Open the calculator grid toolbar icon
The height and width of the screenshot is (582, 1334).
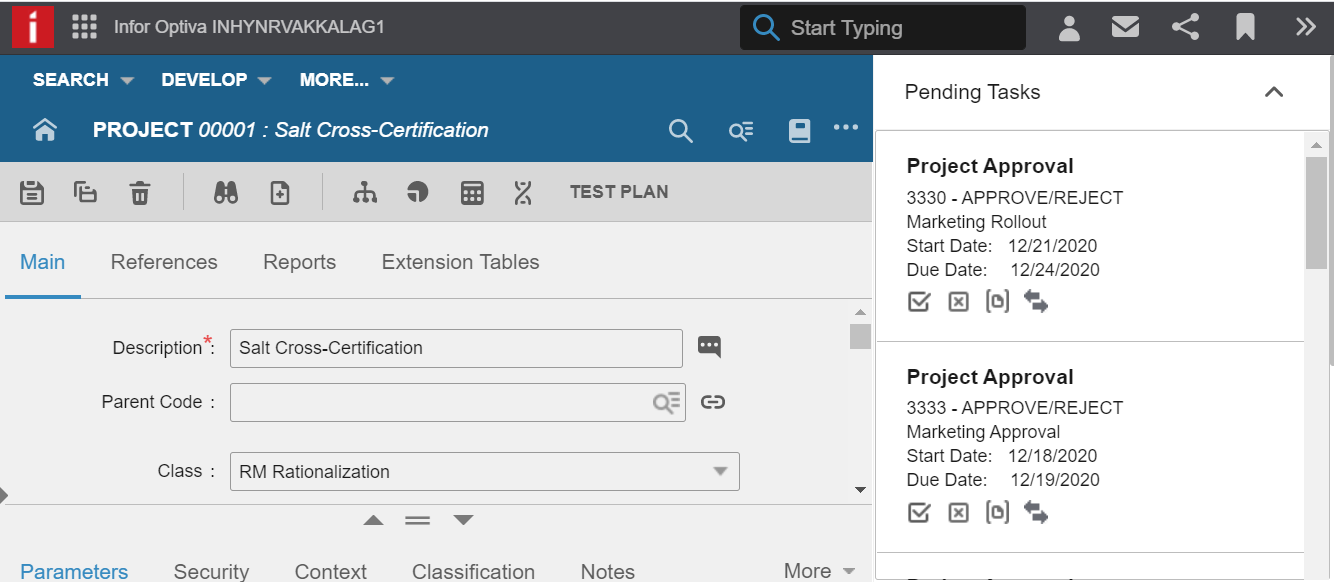(472, 192)
